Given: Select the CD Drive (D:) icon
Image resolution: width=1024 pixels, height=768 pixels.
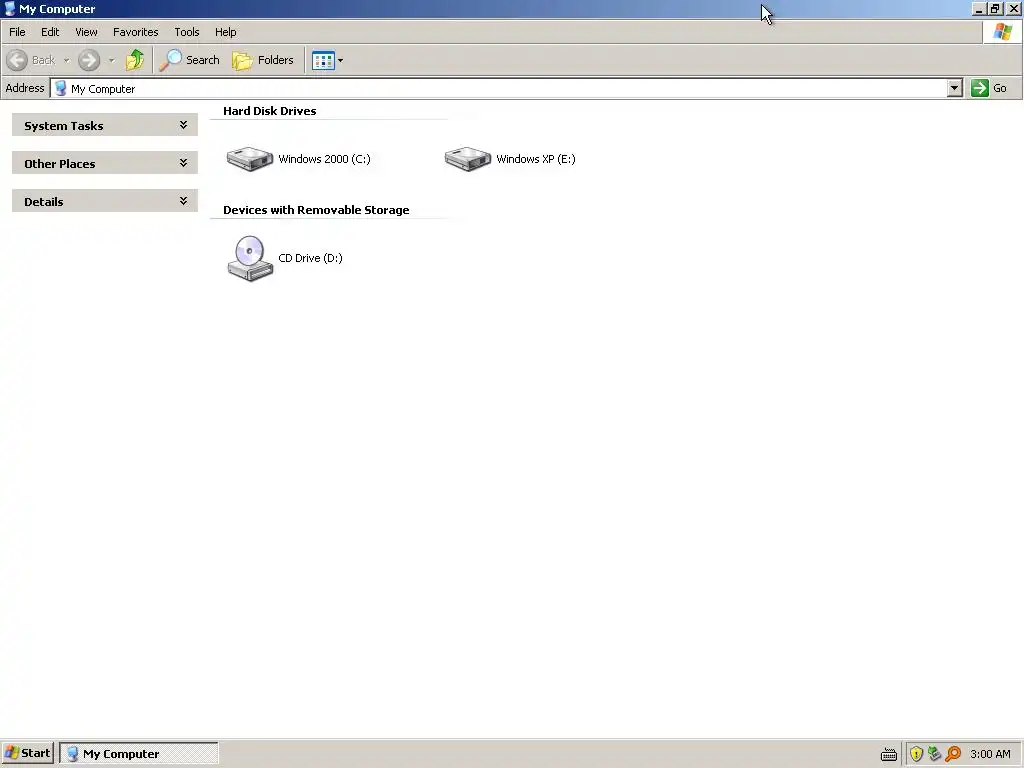Looking at the screenshot, I should [250, 259].
